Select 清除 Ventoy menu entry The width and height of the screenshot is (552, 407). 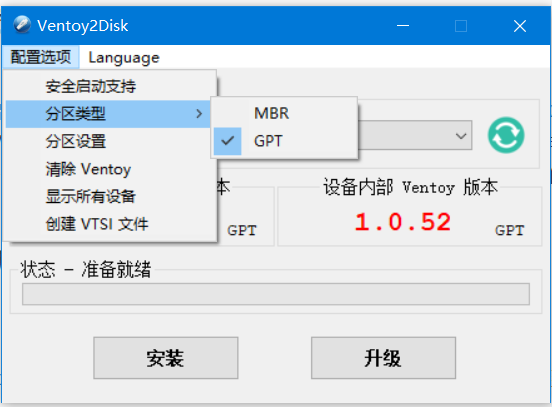[111, 169]
